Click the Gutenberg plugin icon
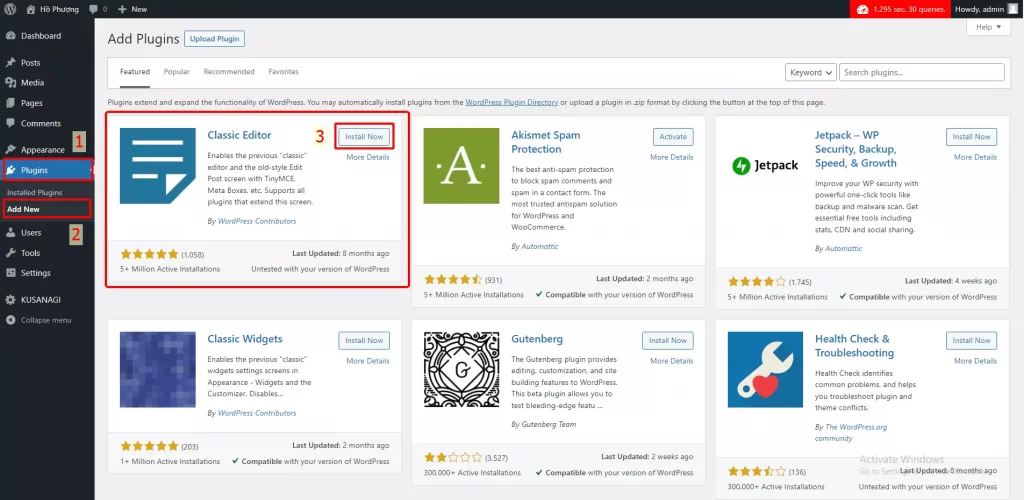Image resolution: width=1024 pixels, height=500 pixels. pyautogui.click(x=461, y=369)
